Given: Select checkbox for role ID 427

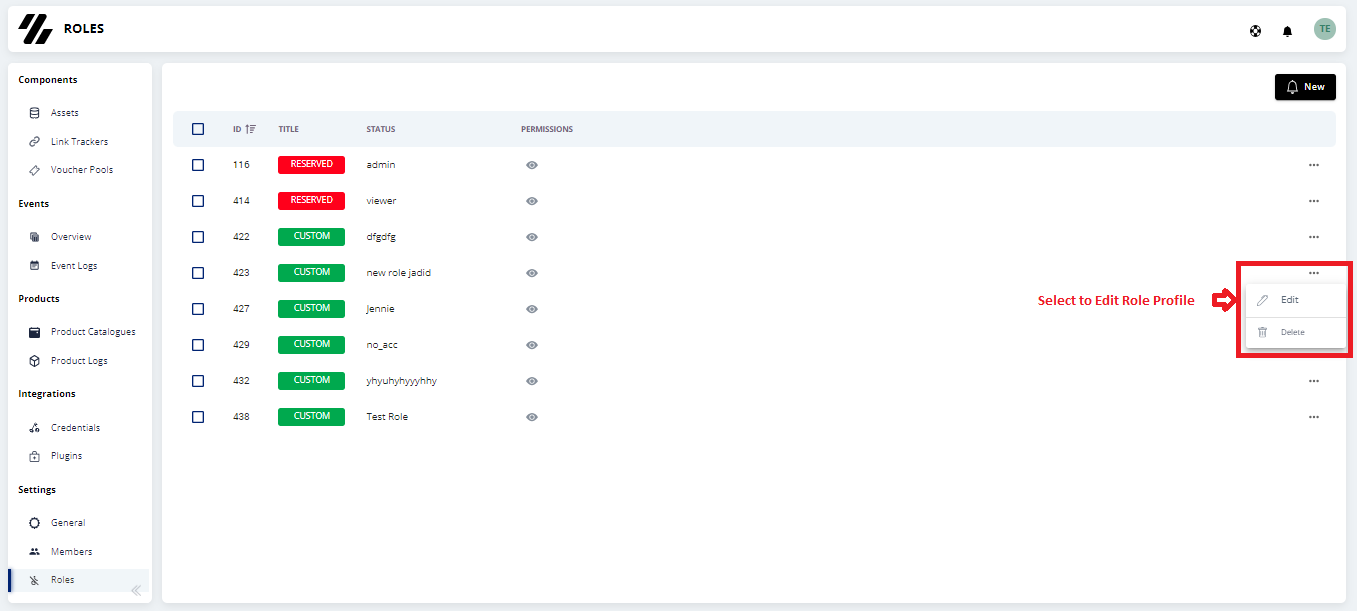Looking at the screenshot, I should (x=198, y=309).
